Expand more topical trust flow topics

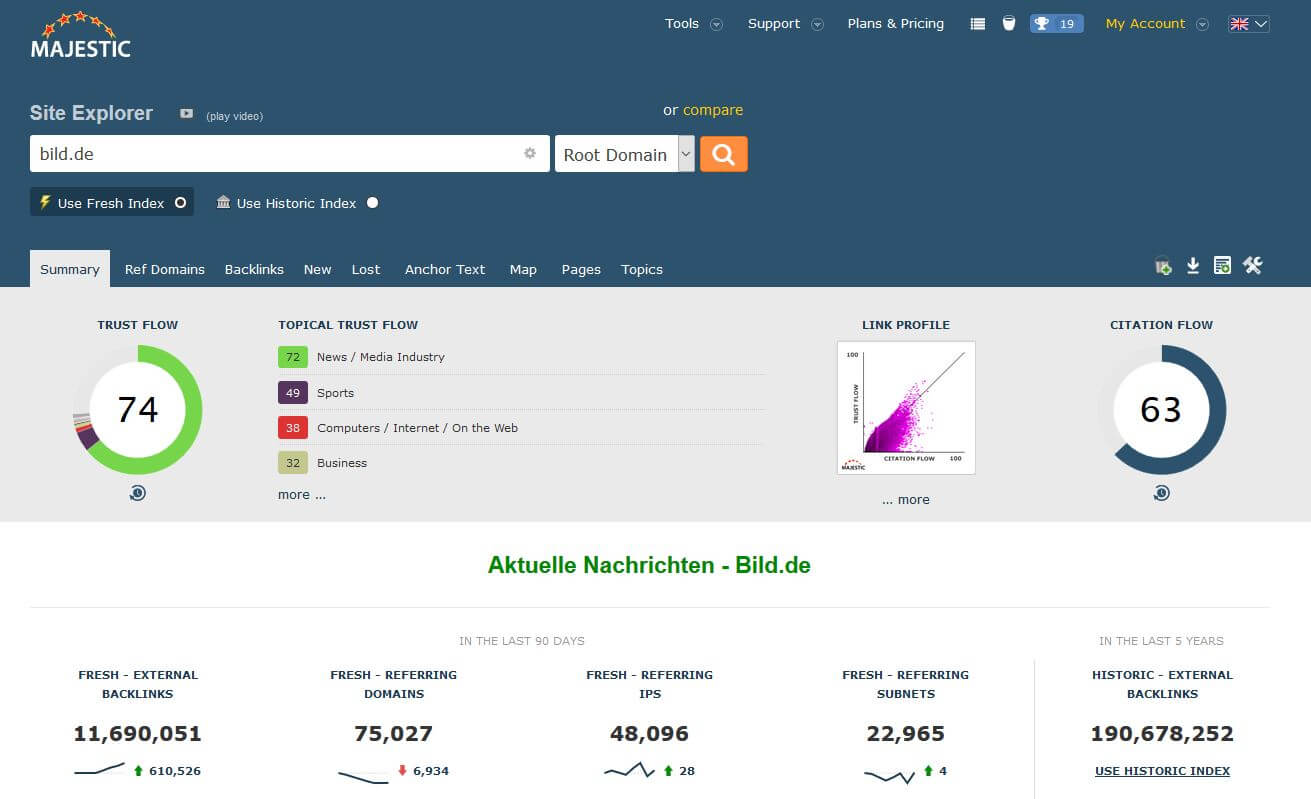[x=302, y=494]
